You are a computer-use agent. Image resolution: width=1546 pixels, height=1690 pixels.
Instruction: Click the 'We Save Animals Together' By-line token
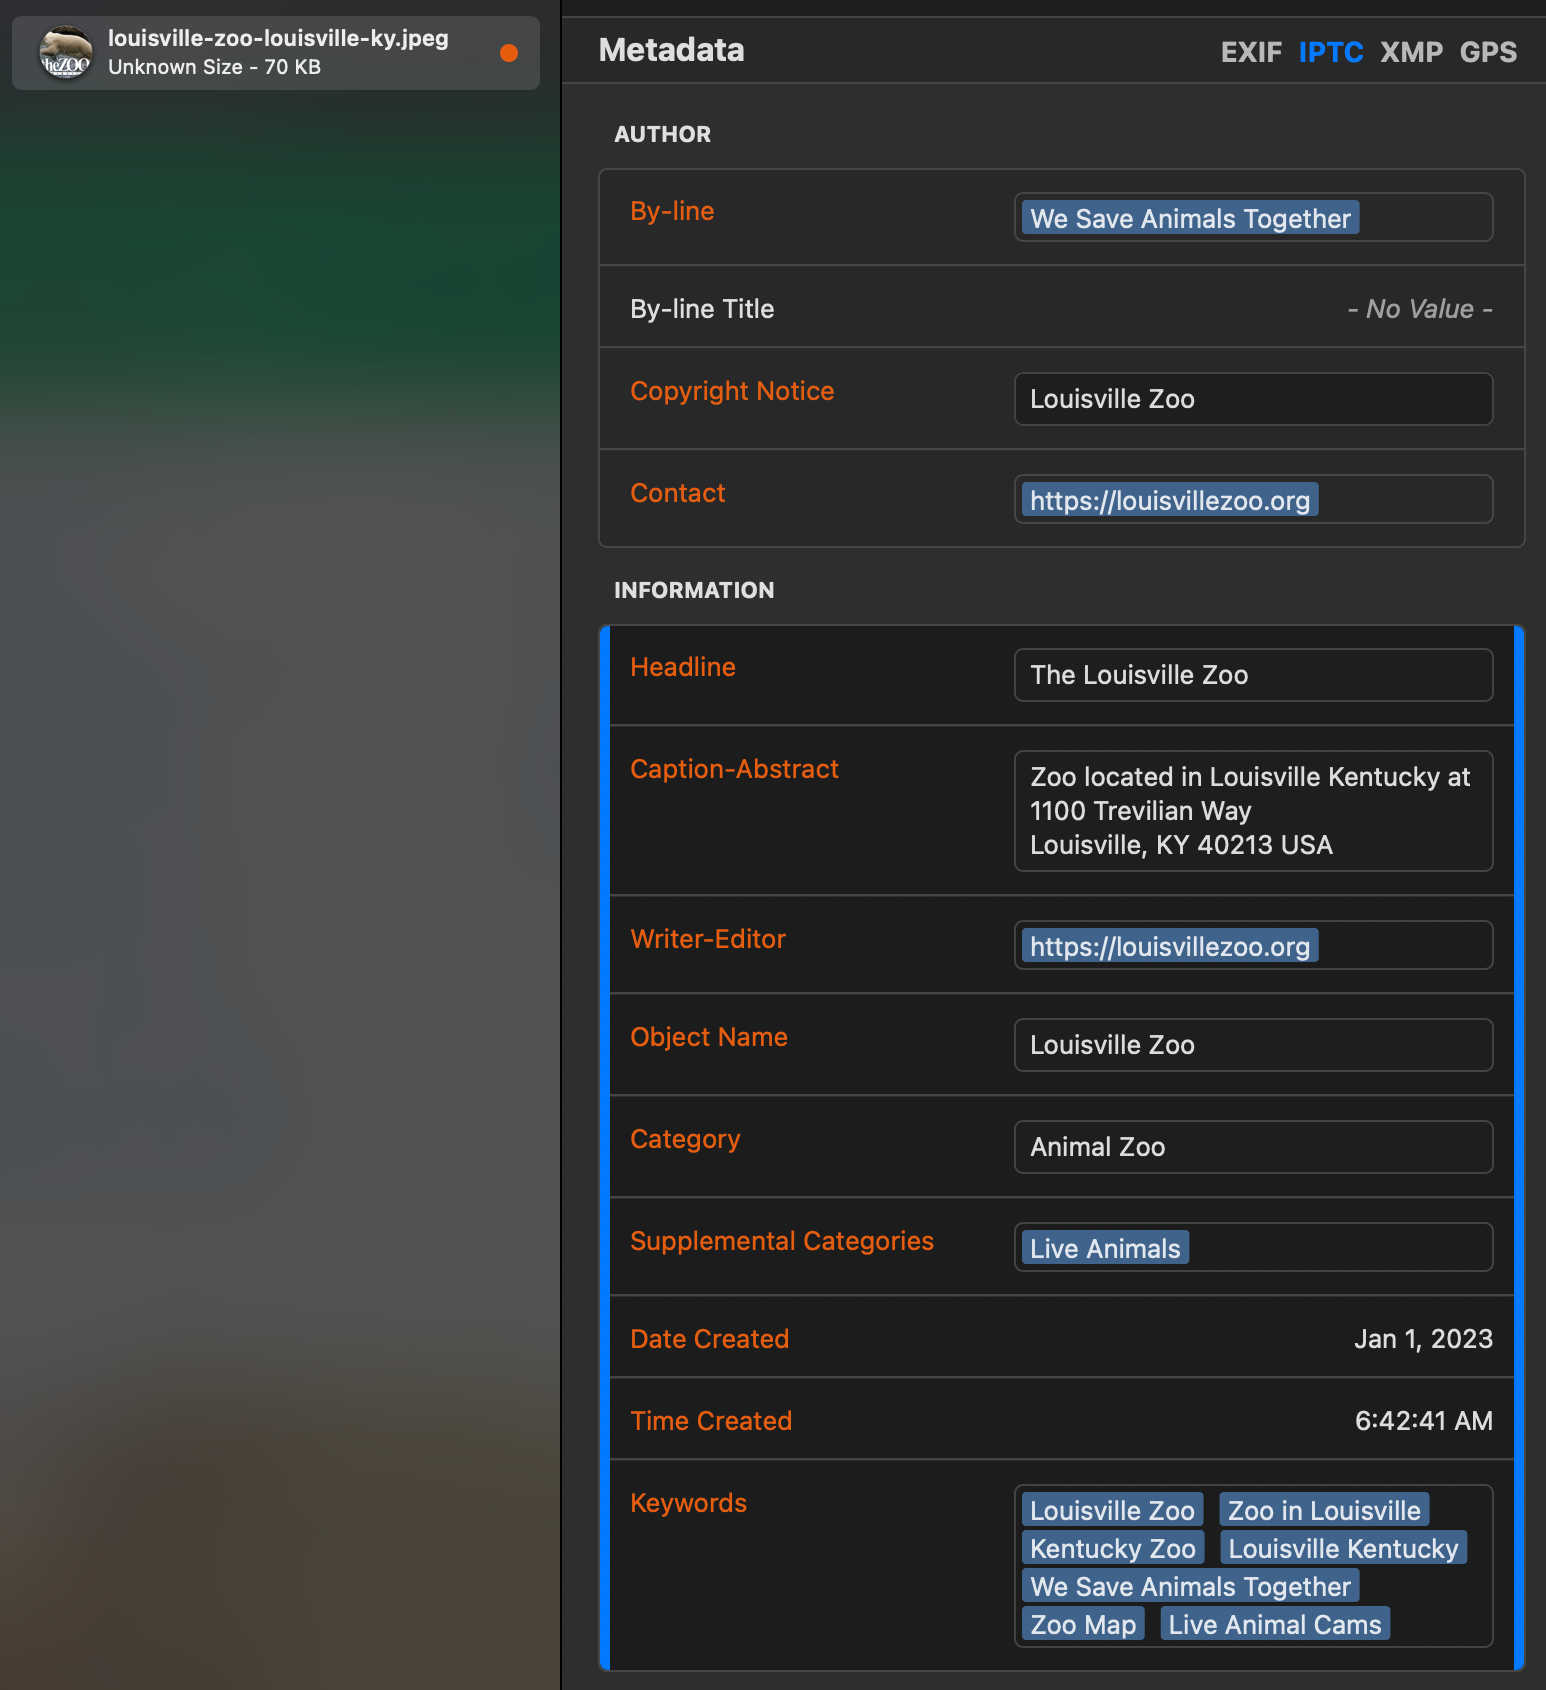pyautogui.click(x=1190, y=218)
